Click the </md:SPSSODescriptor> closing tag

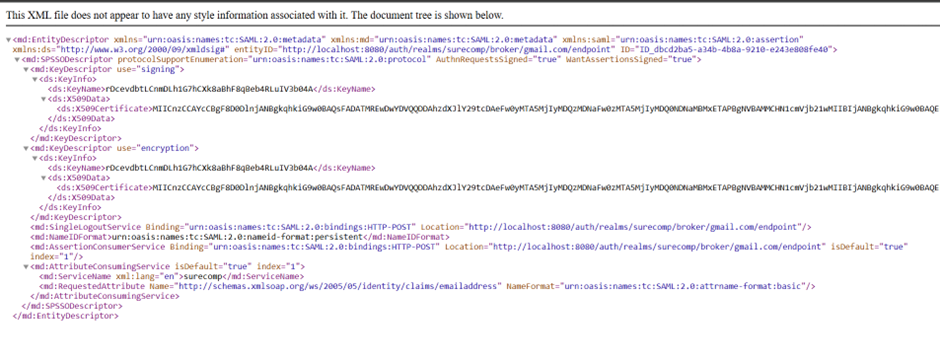pyautogui.click(x=72, y=305)
